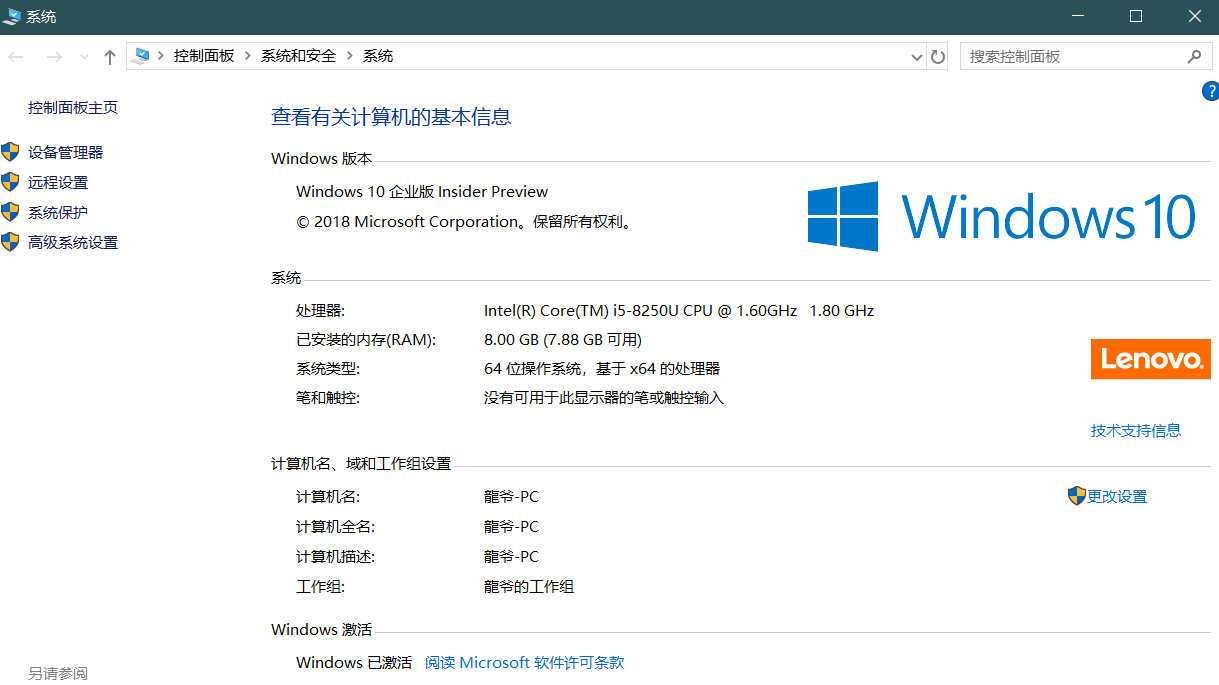Open 设备管理器 link
This screenshot has width=1219, height=685.
tap(65, 152)
